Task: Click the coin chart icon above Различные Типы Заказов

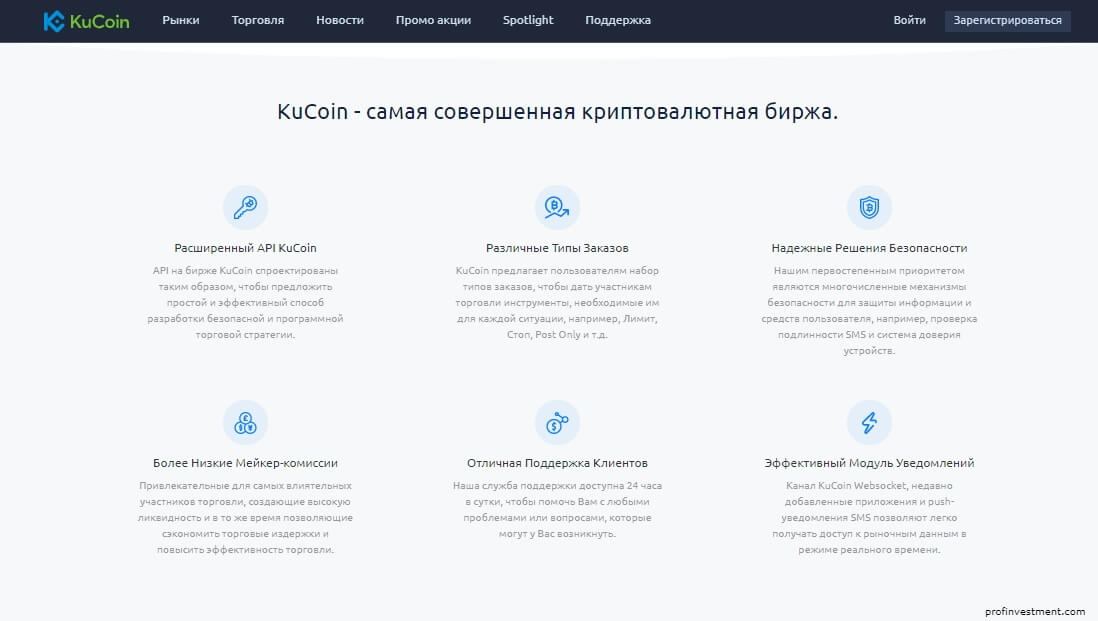Action: [557, 207]
